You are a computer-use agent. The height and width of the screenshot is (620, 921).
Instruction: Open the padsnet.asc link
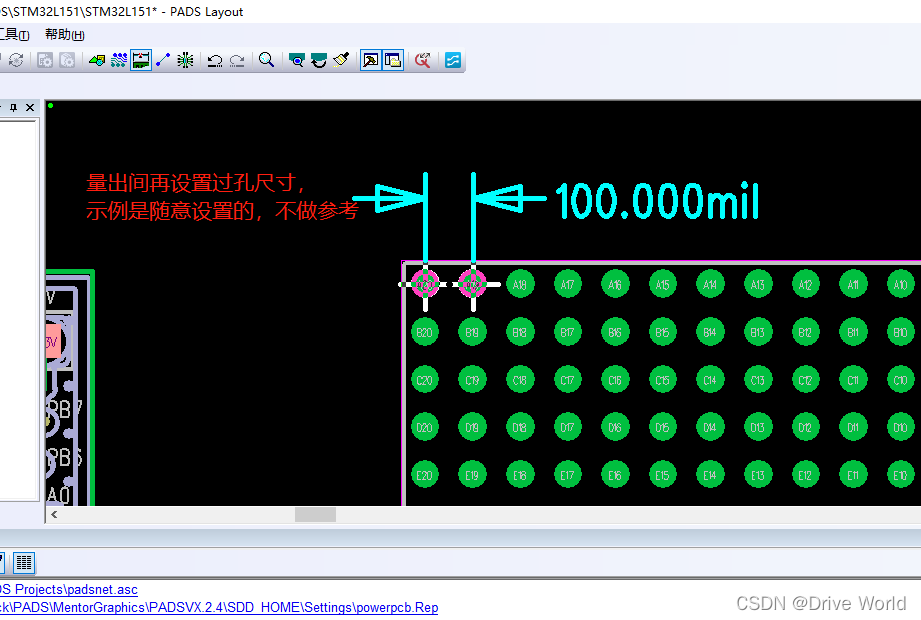(x=69, y=589)
